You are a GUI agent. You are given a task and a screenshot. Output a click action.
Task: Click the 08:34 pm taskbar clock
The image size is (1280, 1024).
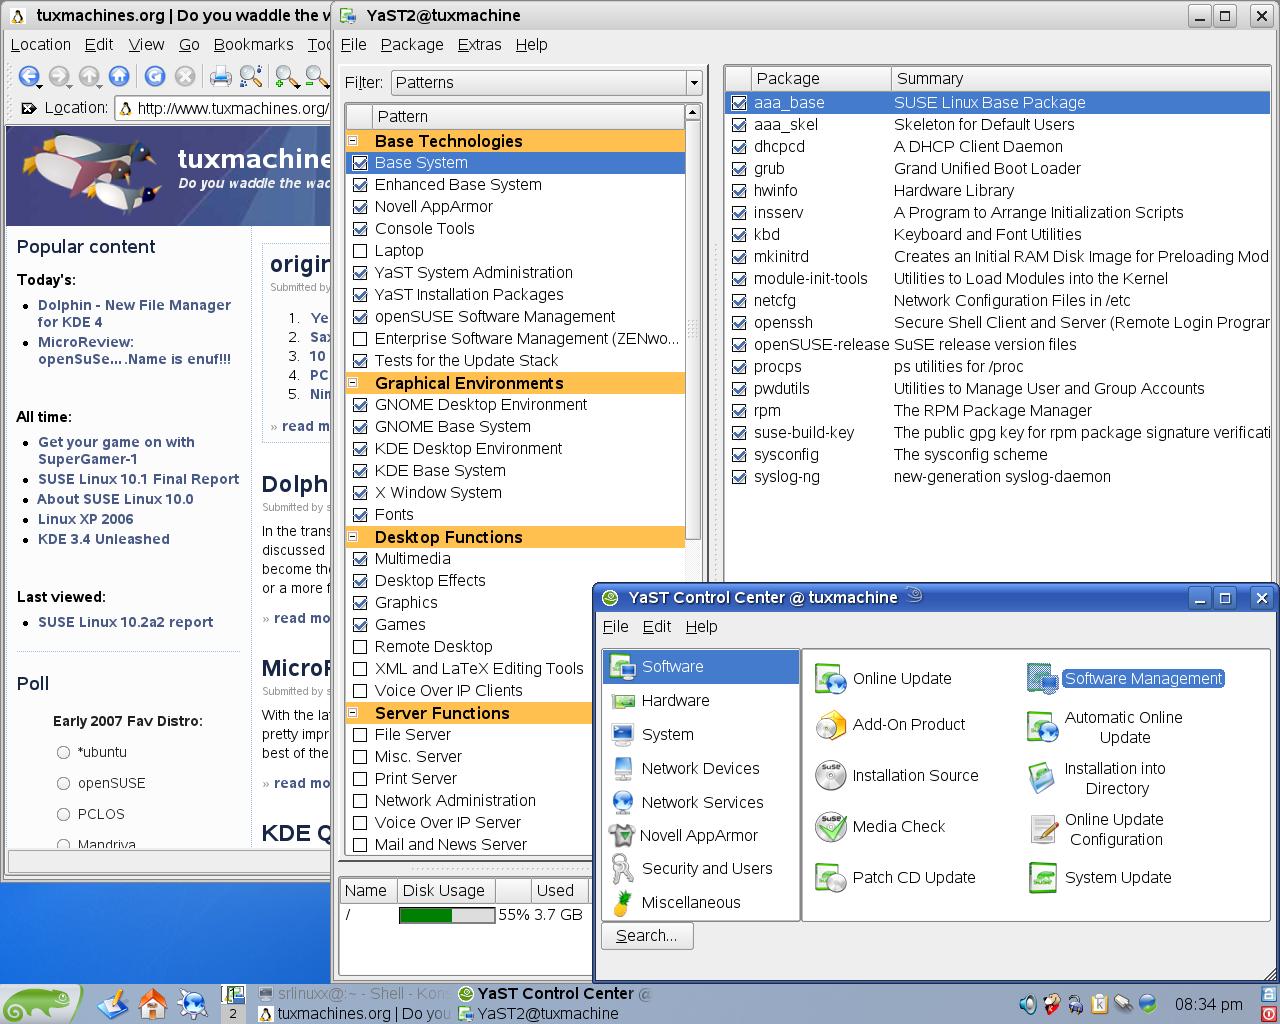pos(1208,1004)
